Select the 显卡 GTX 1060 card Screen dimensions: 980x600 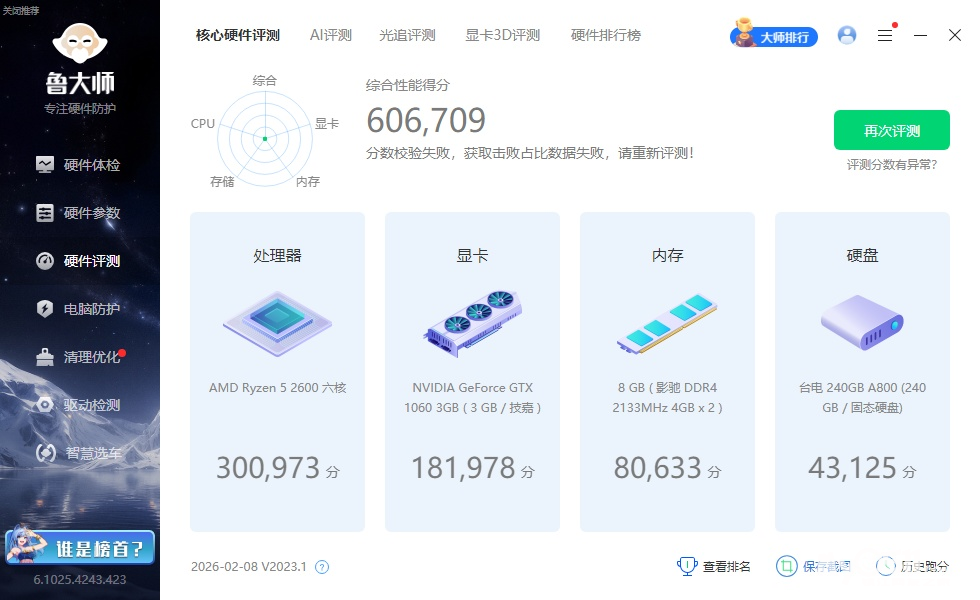[472, 372]
